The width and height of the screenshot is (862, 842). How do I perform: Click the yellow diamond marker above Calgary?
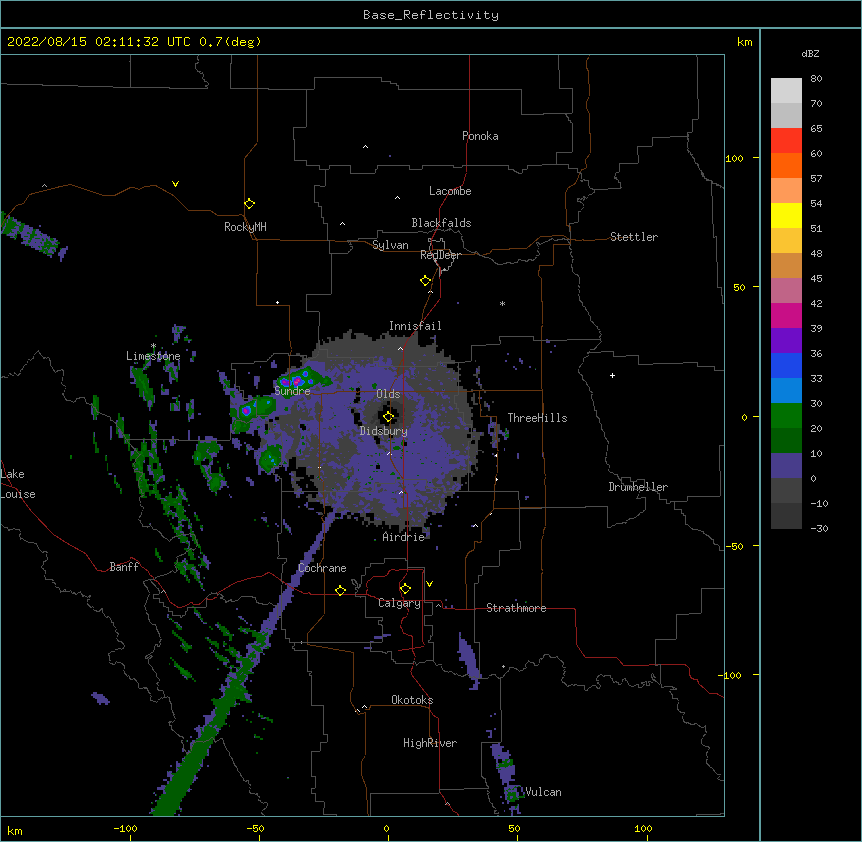405,589
